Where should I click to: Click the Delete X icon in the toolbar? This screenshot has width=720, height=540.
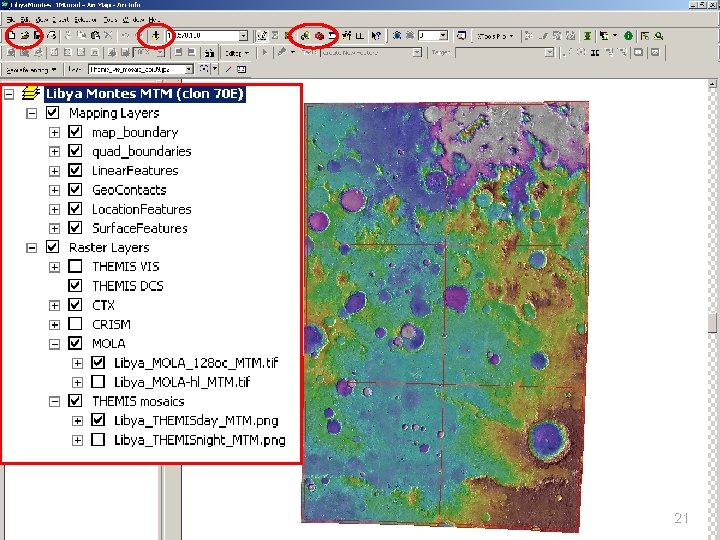108,35
